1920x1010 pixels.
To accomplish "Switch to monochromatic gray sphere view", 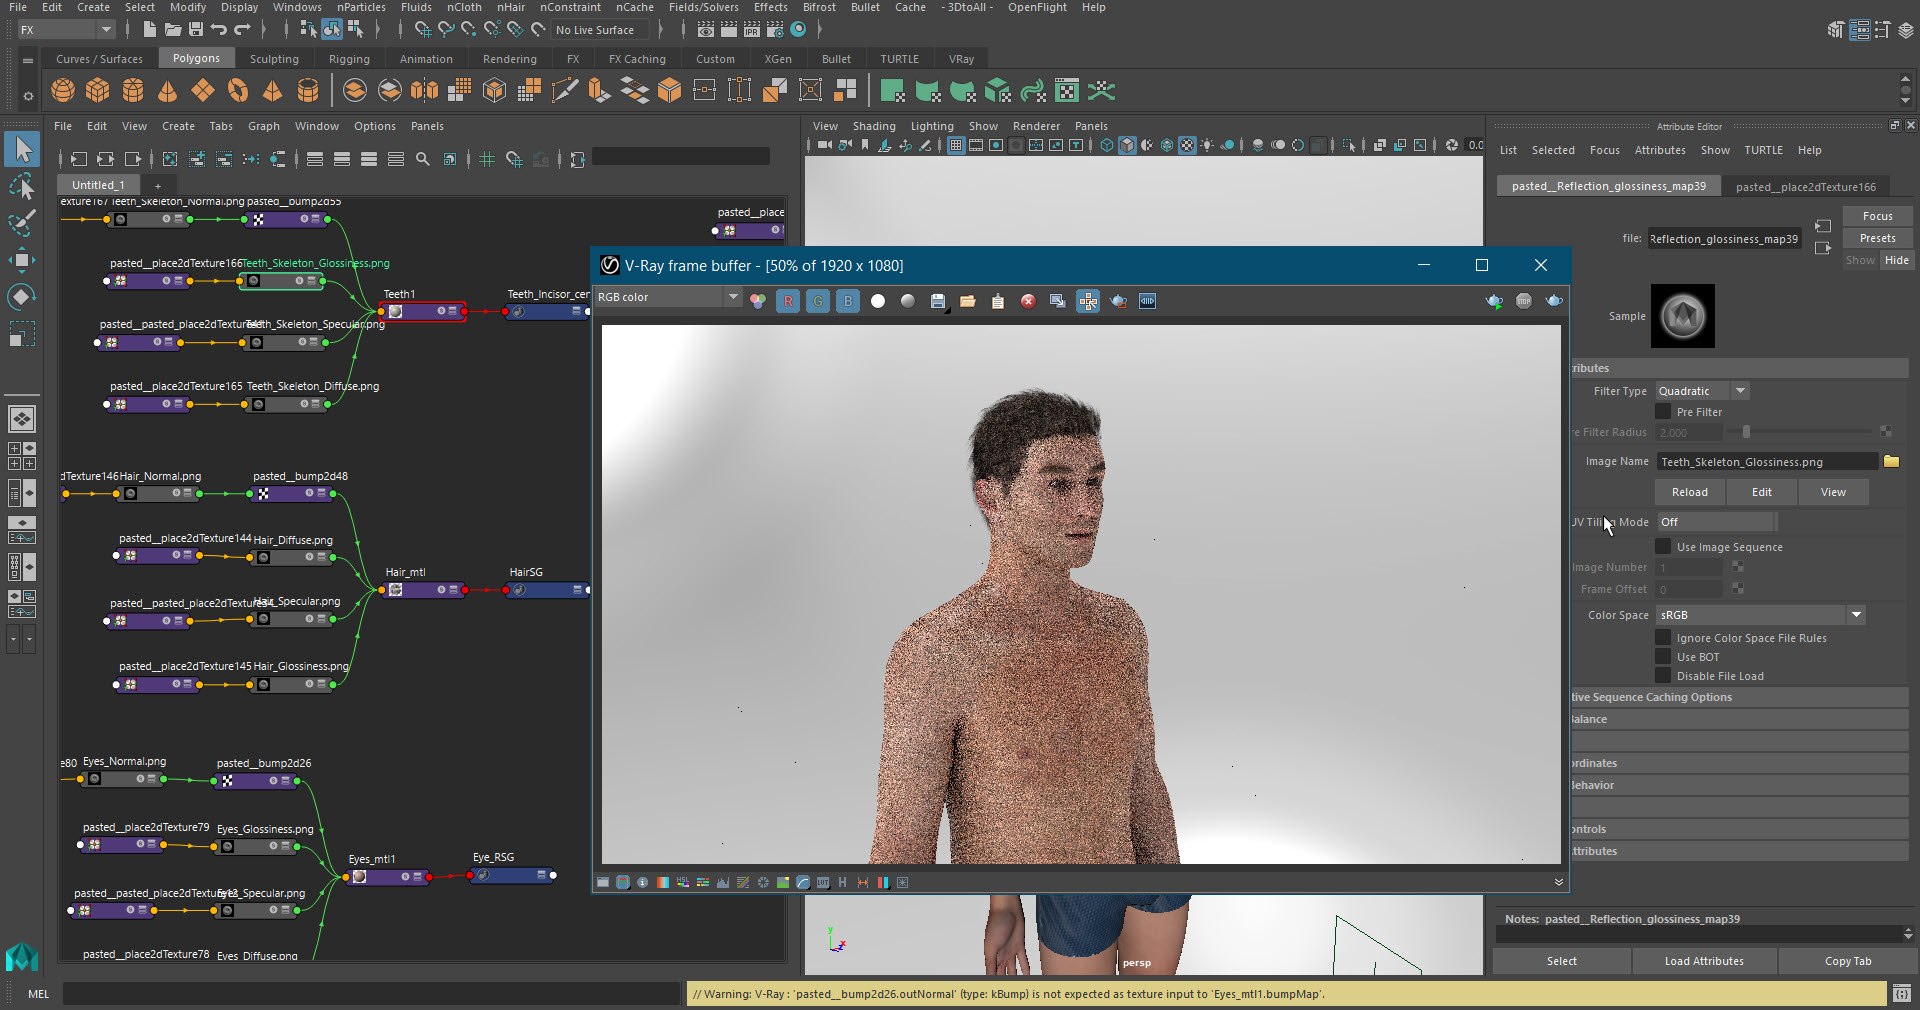I will (x=908, y=301).
